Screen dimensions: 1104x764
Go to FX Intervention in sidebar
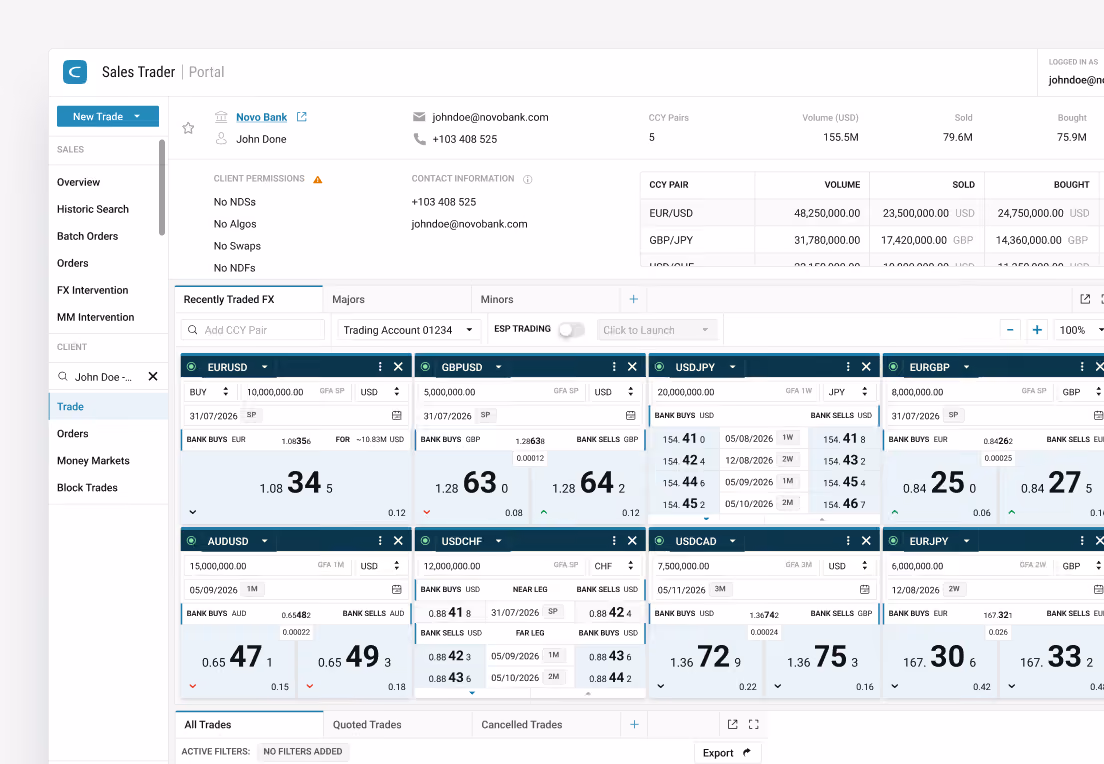[93, 290]
